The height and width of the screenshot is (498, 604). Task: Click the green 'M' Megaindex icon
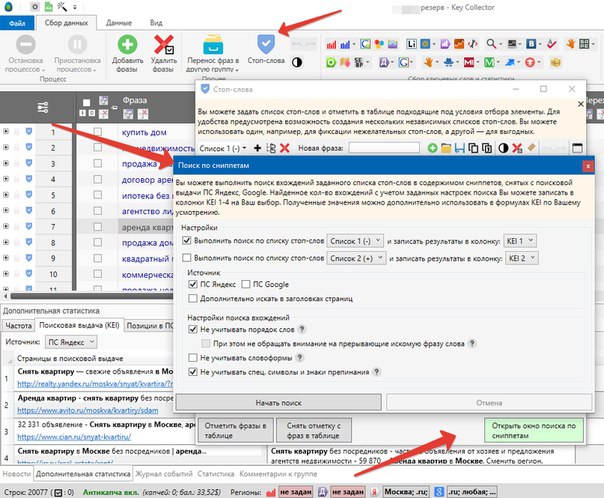pyautogui.click(x=489, y=62)
